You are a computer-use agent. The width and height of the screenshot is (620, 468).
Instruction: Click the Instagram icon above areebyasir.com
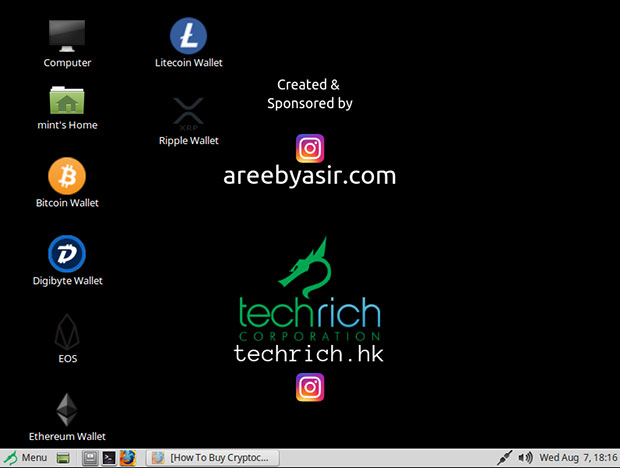click(310, 148)
